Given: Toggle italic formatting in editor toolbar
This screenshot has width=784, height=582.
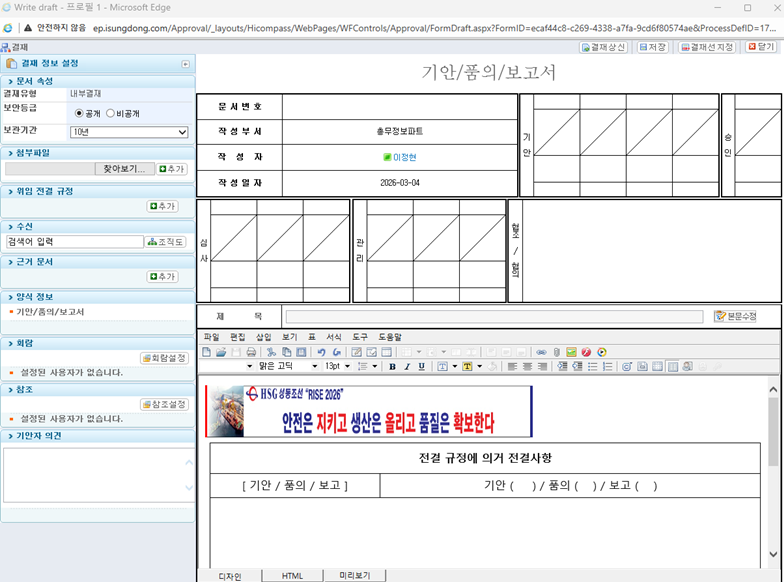Looking at the screenshot, I should (x=407, y=367).
